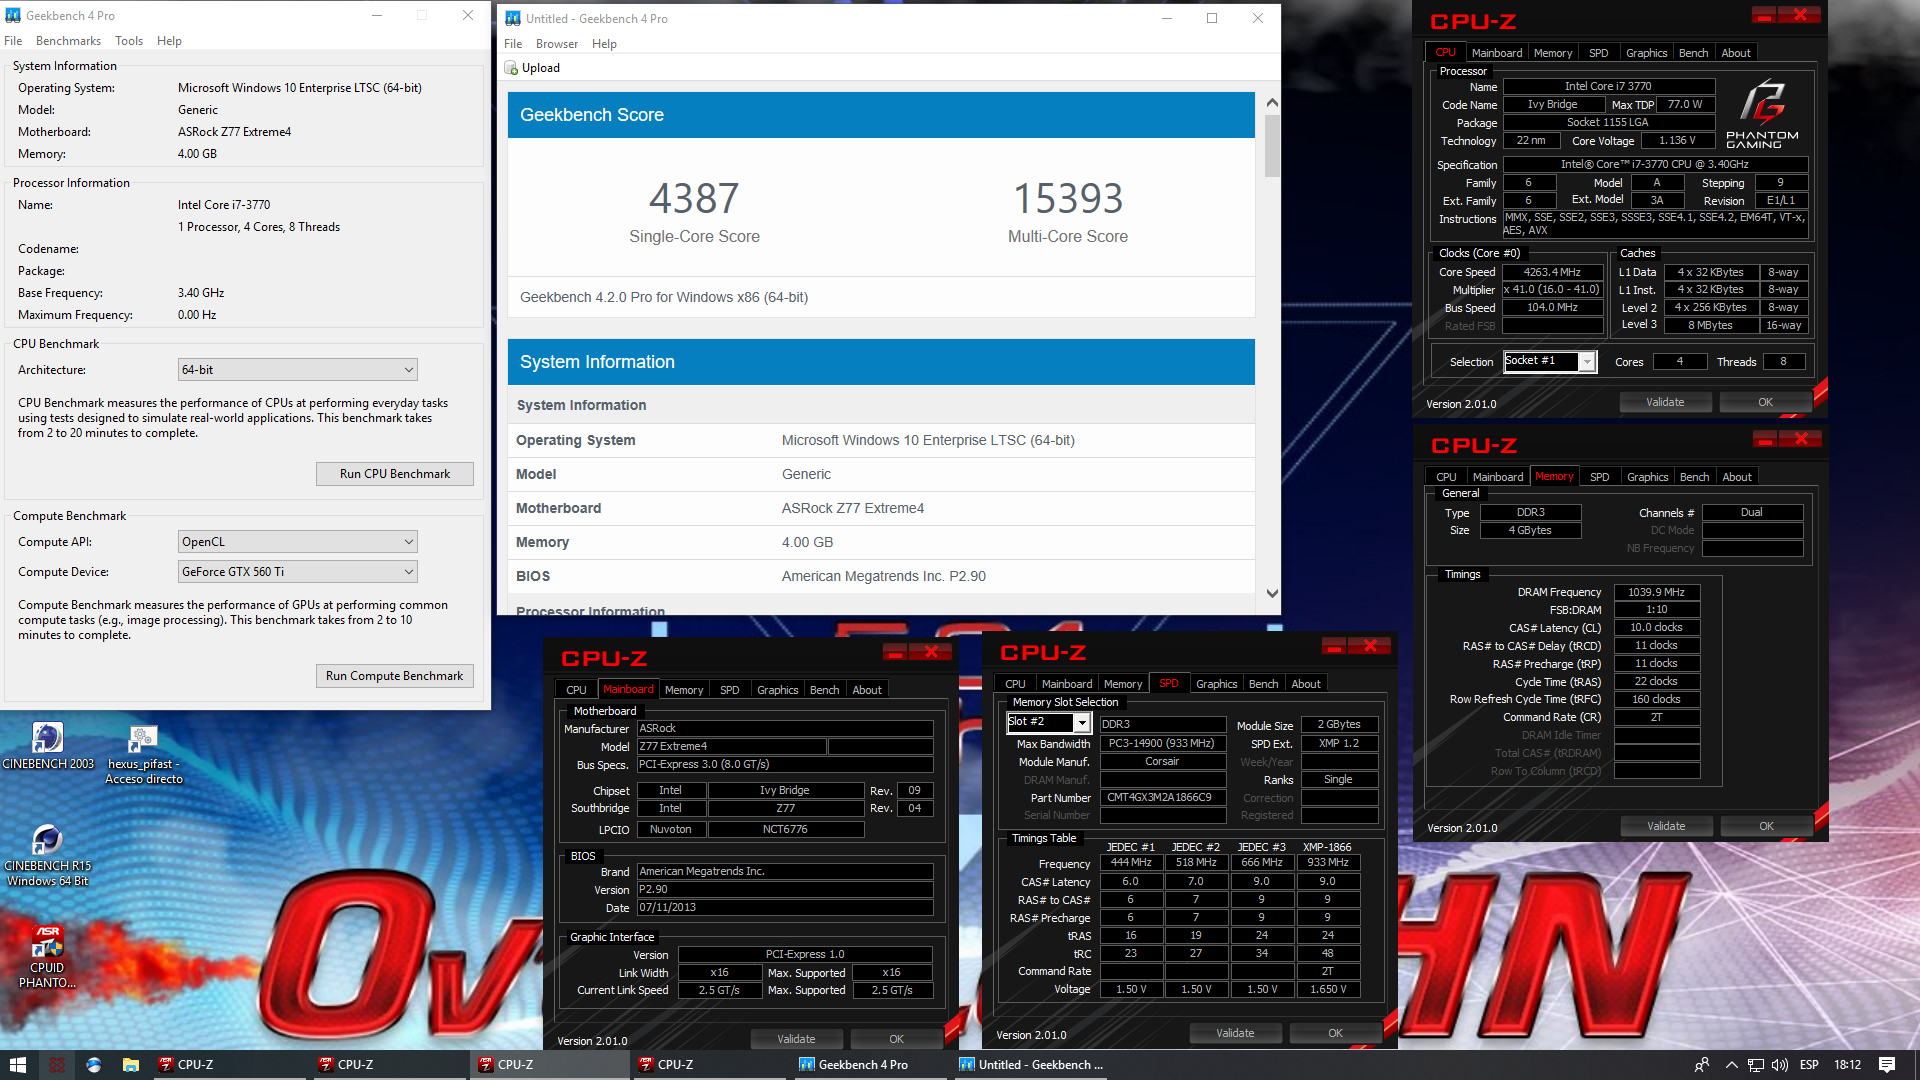The height and width of the screenshot is (1080, 1920).
Task: Open hexus_pifast desktop shortcut
Action: [143, 754]
